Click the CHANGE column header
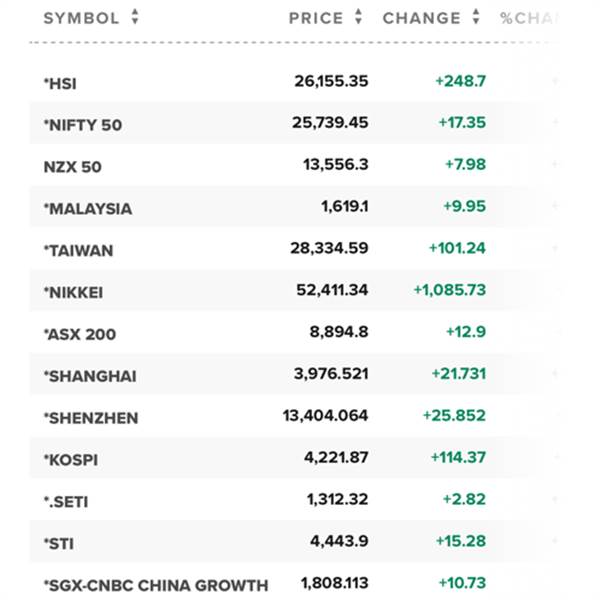The image size is (600, 600). click(x=422, y=18)
